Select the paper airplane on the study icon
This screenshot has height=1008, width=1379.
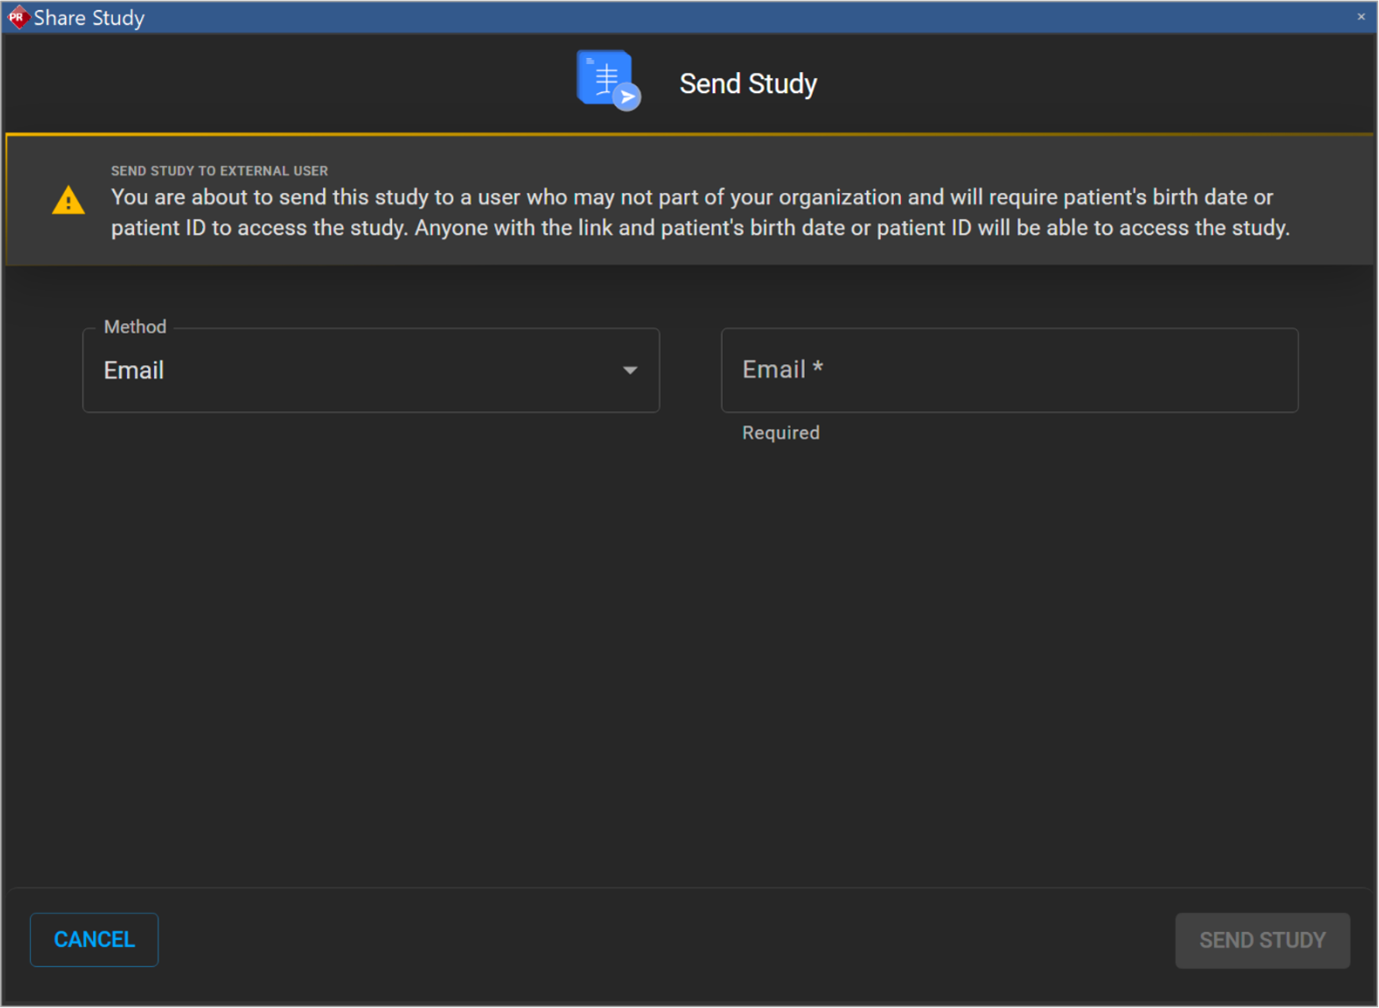click(x=627, y=96)
